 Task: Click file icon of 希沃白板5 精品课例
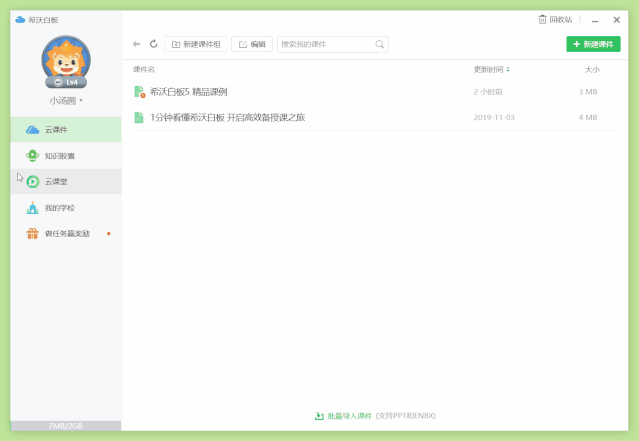tap(139, 92)
